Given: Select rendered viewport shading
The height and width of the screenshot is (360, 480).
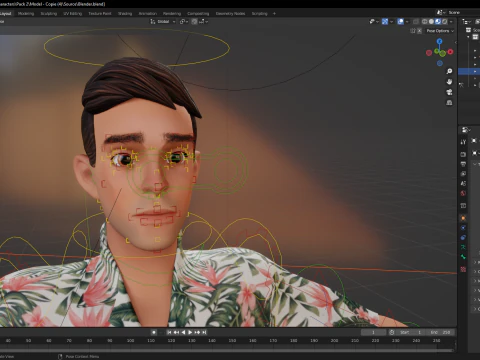Looking at the screenshot, I should 445,22.
